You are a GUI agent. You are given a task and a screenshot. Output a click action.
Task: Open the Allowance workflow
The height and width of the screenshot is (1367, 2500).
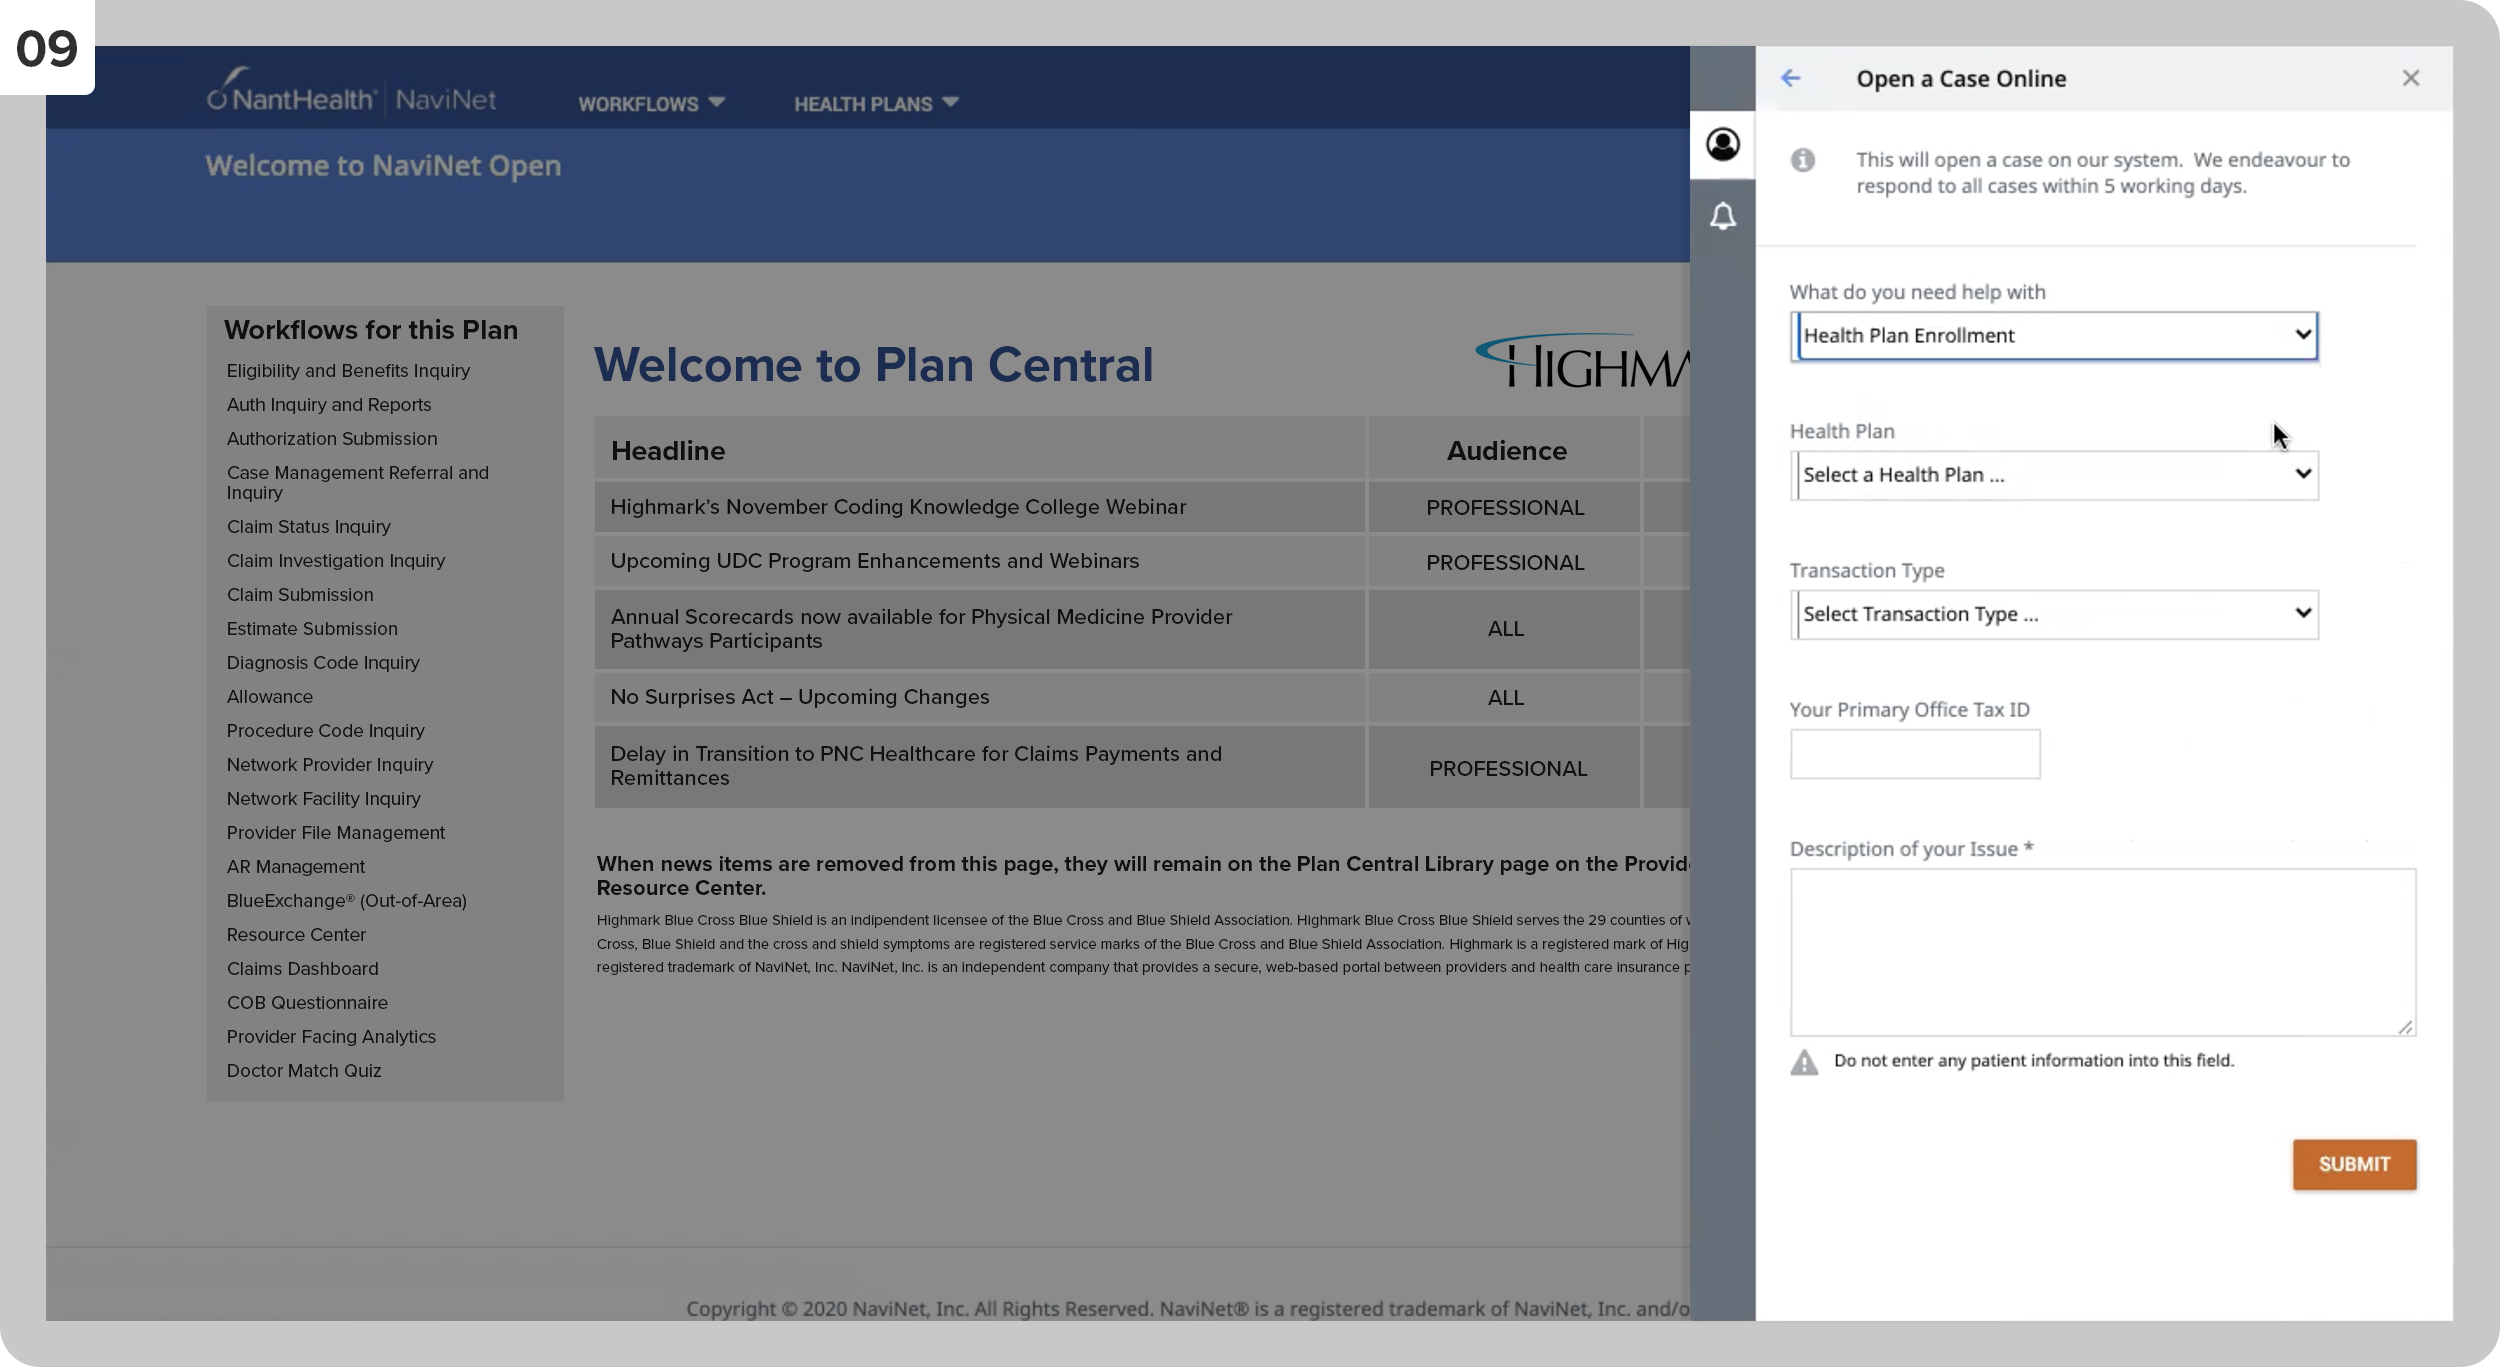click(x=270, y=697)
